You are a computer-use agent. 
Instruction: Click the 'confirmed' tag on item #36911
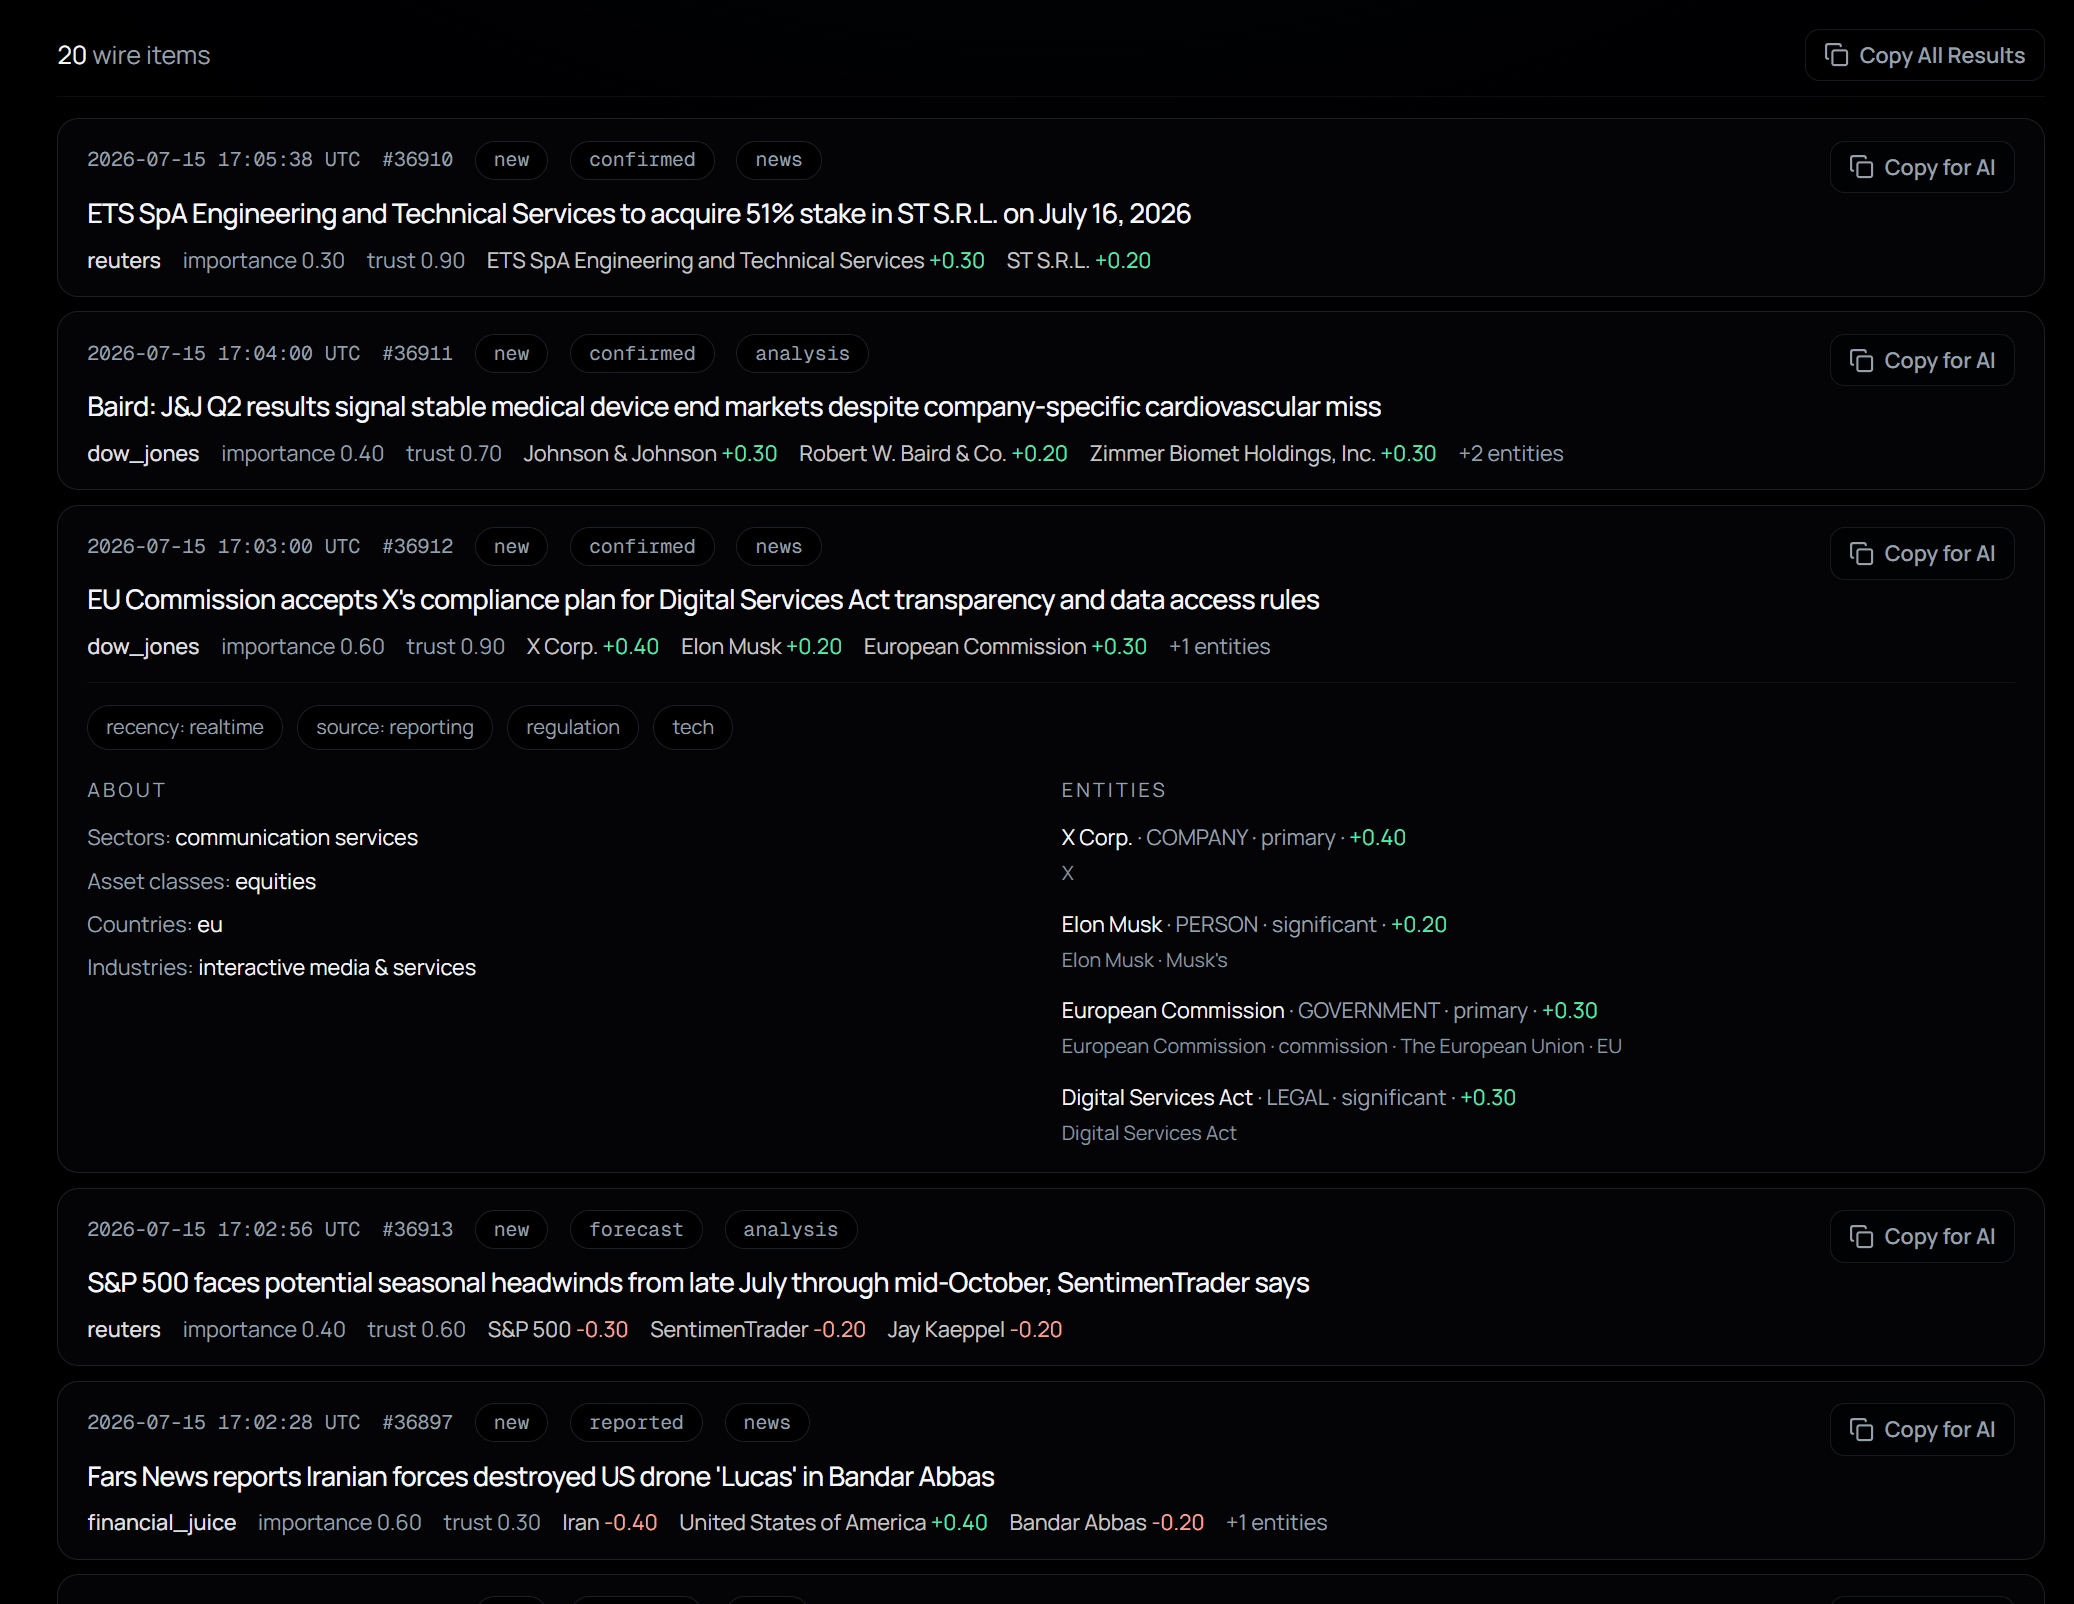coord(642,353)
